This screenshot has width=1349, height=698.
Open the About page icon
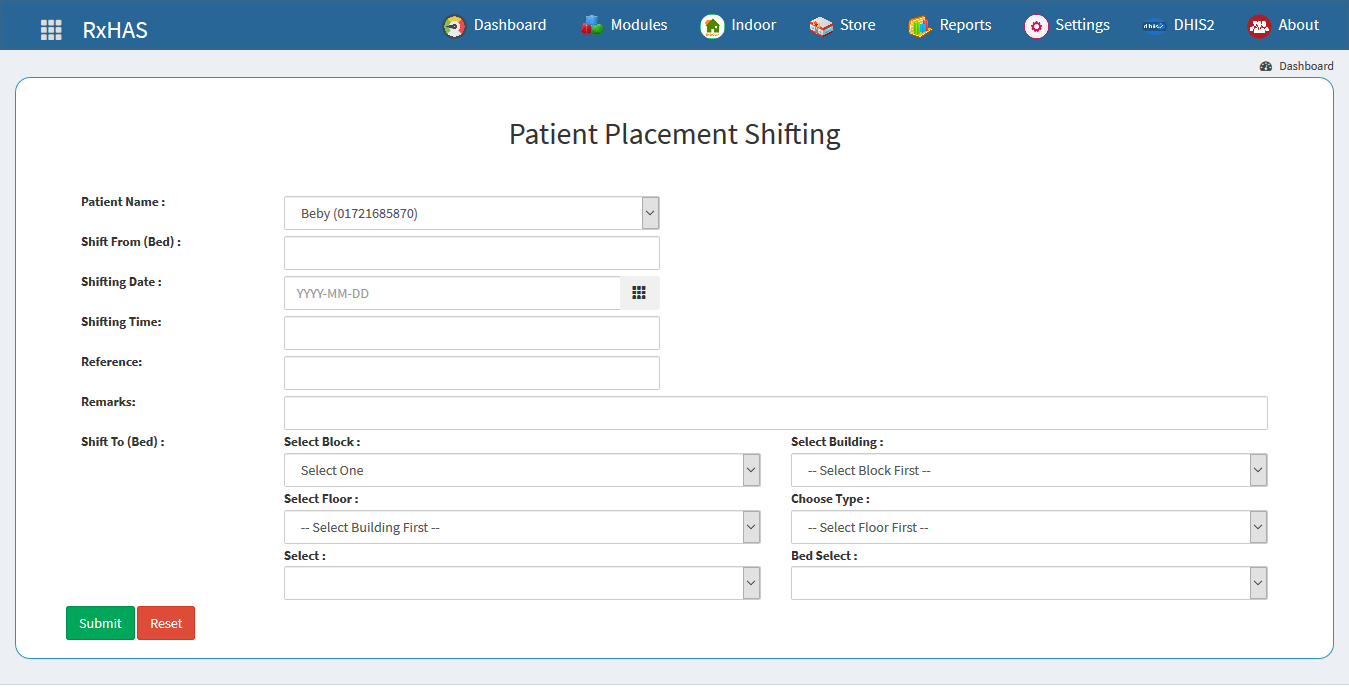tap(1258, 24)
